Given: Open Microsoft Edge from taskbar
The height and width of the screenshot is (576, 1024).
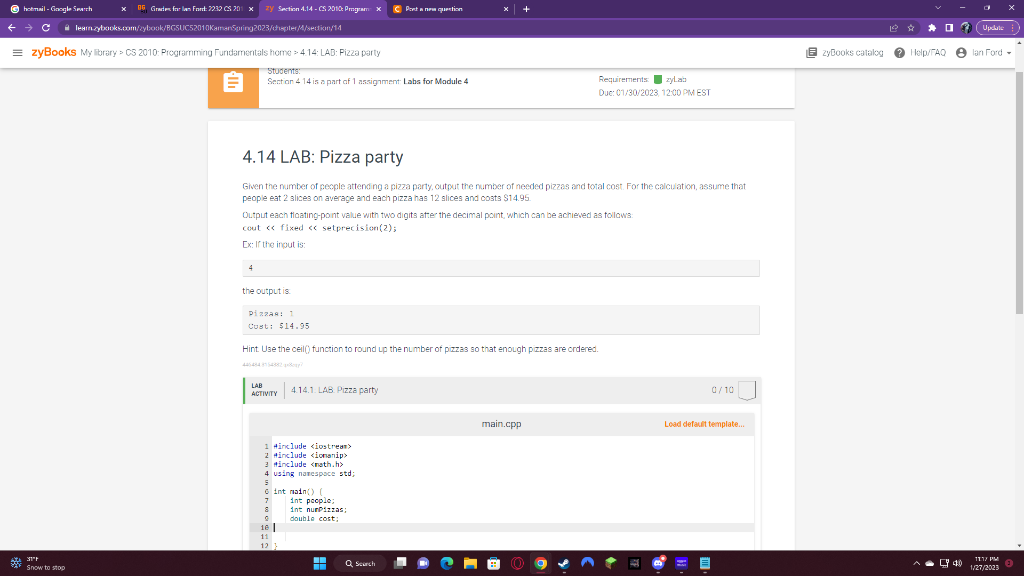Looking at the screenshot, I should click(447, 564).
